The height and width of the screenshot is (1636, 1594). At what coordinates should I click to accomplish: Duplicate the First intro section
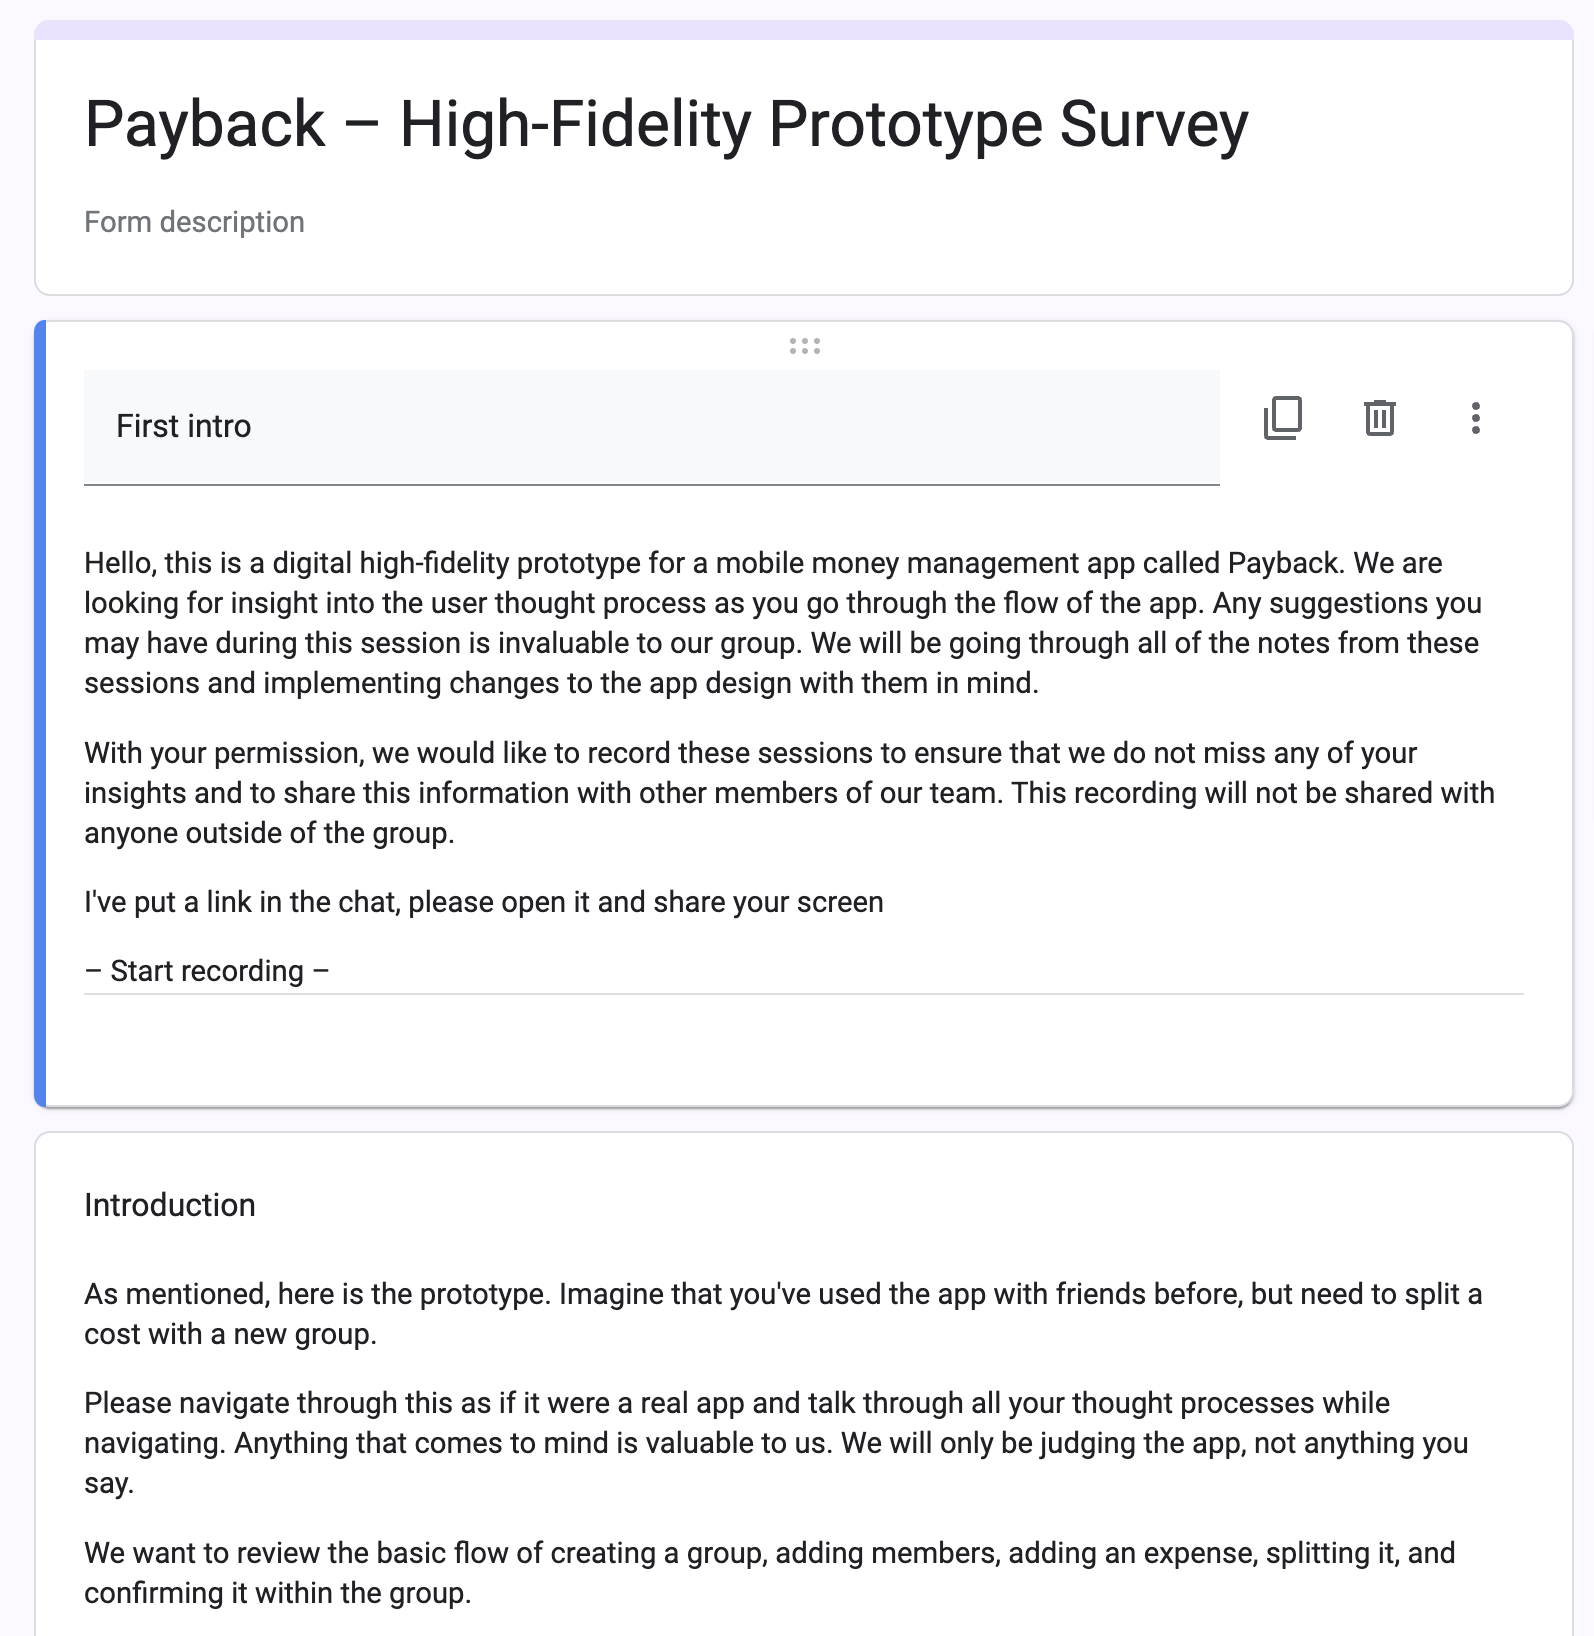tap(1283, 418)
